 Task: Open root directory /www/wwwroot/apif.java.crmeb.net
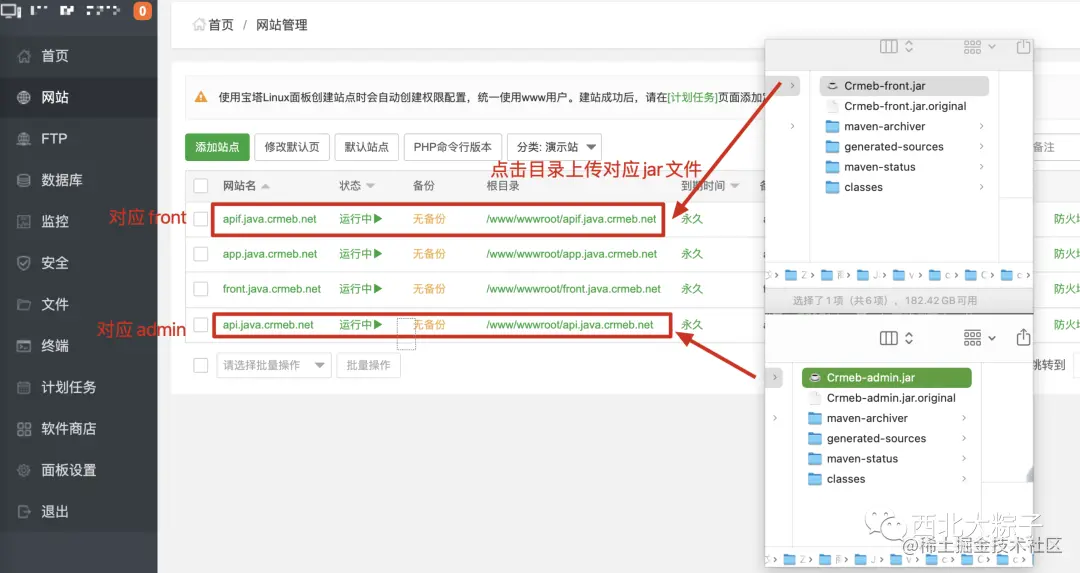pos(571,219)
